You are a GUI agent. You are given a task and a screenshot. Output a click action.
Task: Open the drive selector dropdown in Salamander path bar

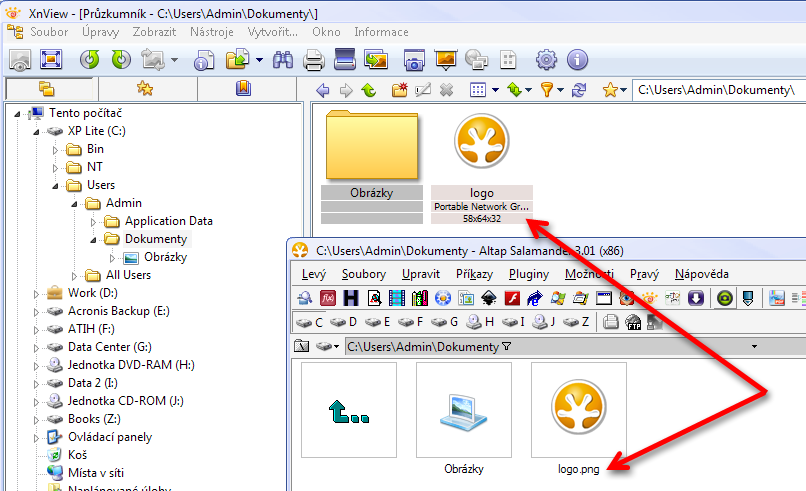tap(336, 347)
